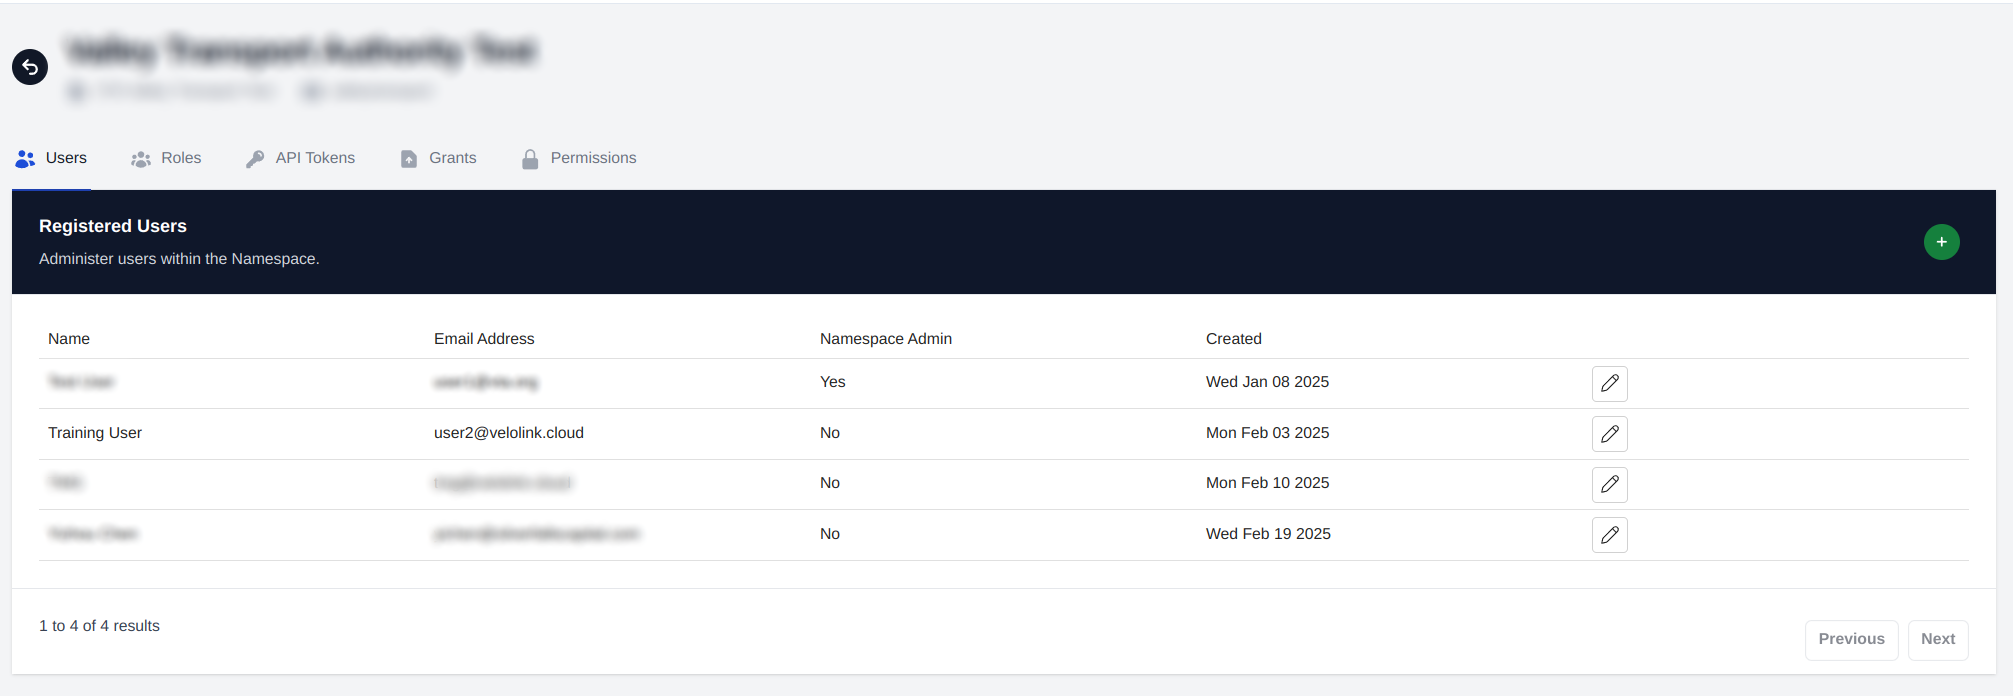
Task: Click the Registered Users heading
Action: click(113, 226)
